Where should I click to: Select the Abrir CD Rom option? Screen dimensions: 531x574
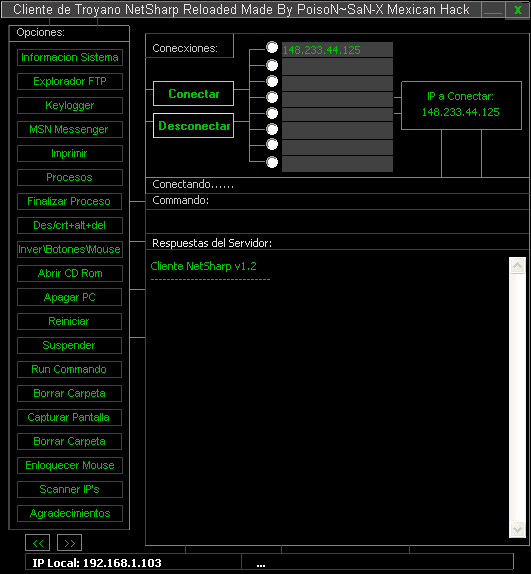(x=70, y=273)
